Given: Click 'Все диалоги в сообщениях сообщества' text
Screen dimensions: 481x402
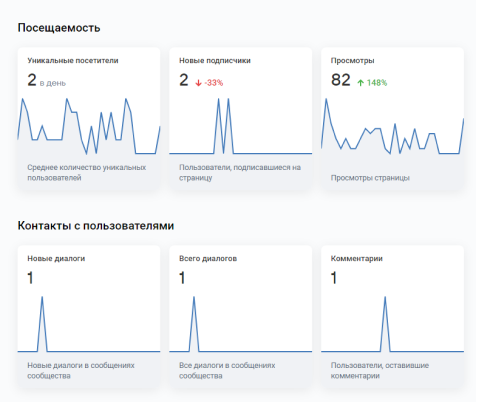Looking at the screenshot, I should click(x=227, y=371).
